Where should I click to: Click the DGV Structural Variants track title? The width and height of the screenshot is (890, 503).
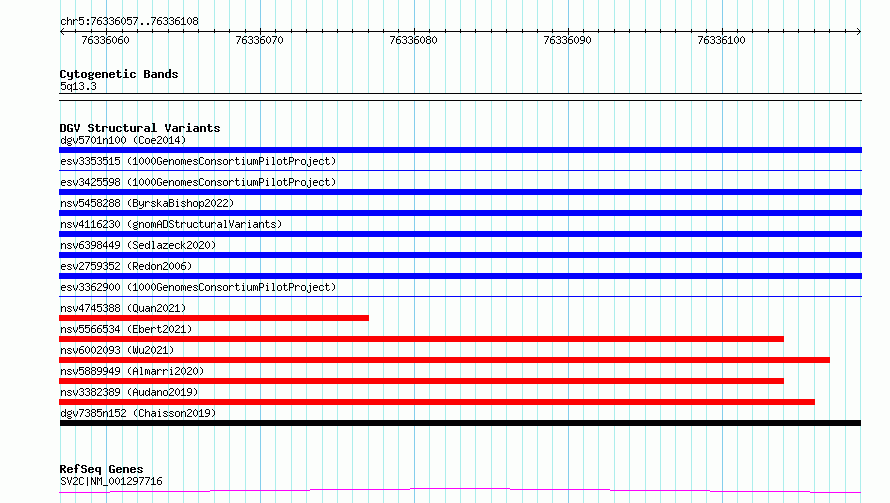click(140, 128)
